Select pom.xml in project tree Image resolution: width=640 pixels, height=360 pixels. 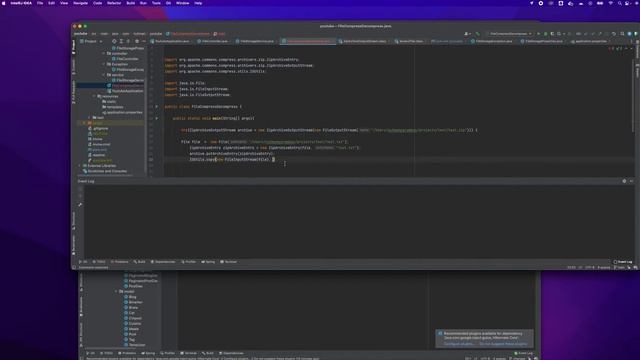99,150
